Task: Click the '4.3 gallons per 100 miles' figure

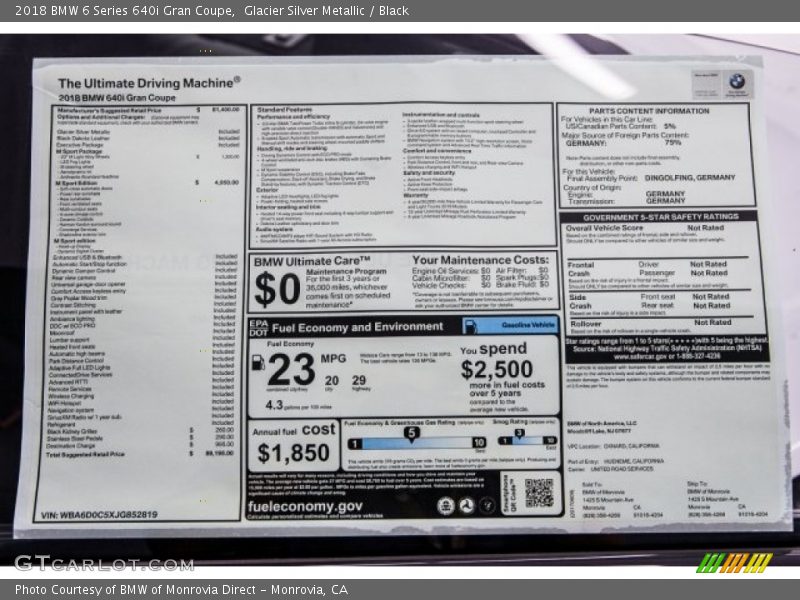Action: click(298, 406)
